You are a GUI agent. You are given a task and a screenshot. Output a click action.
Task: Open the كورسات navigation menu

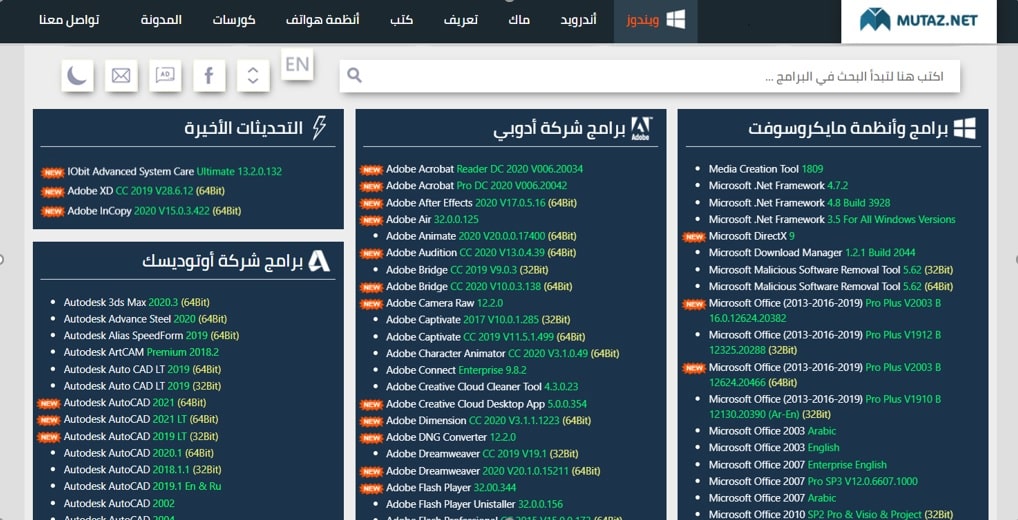(234, 20)
